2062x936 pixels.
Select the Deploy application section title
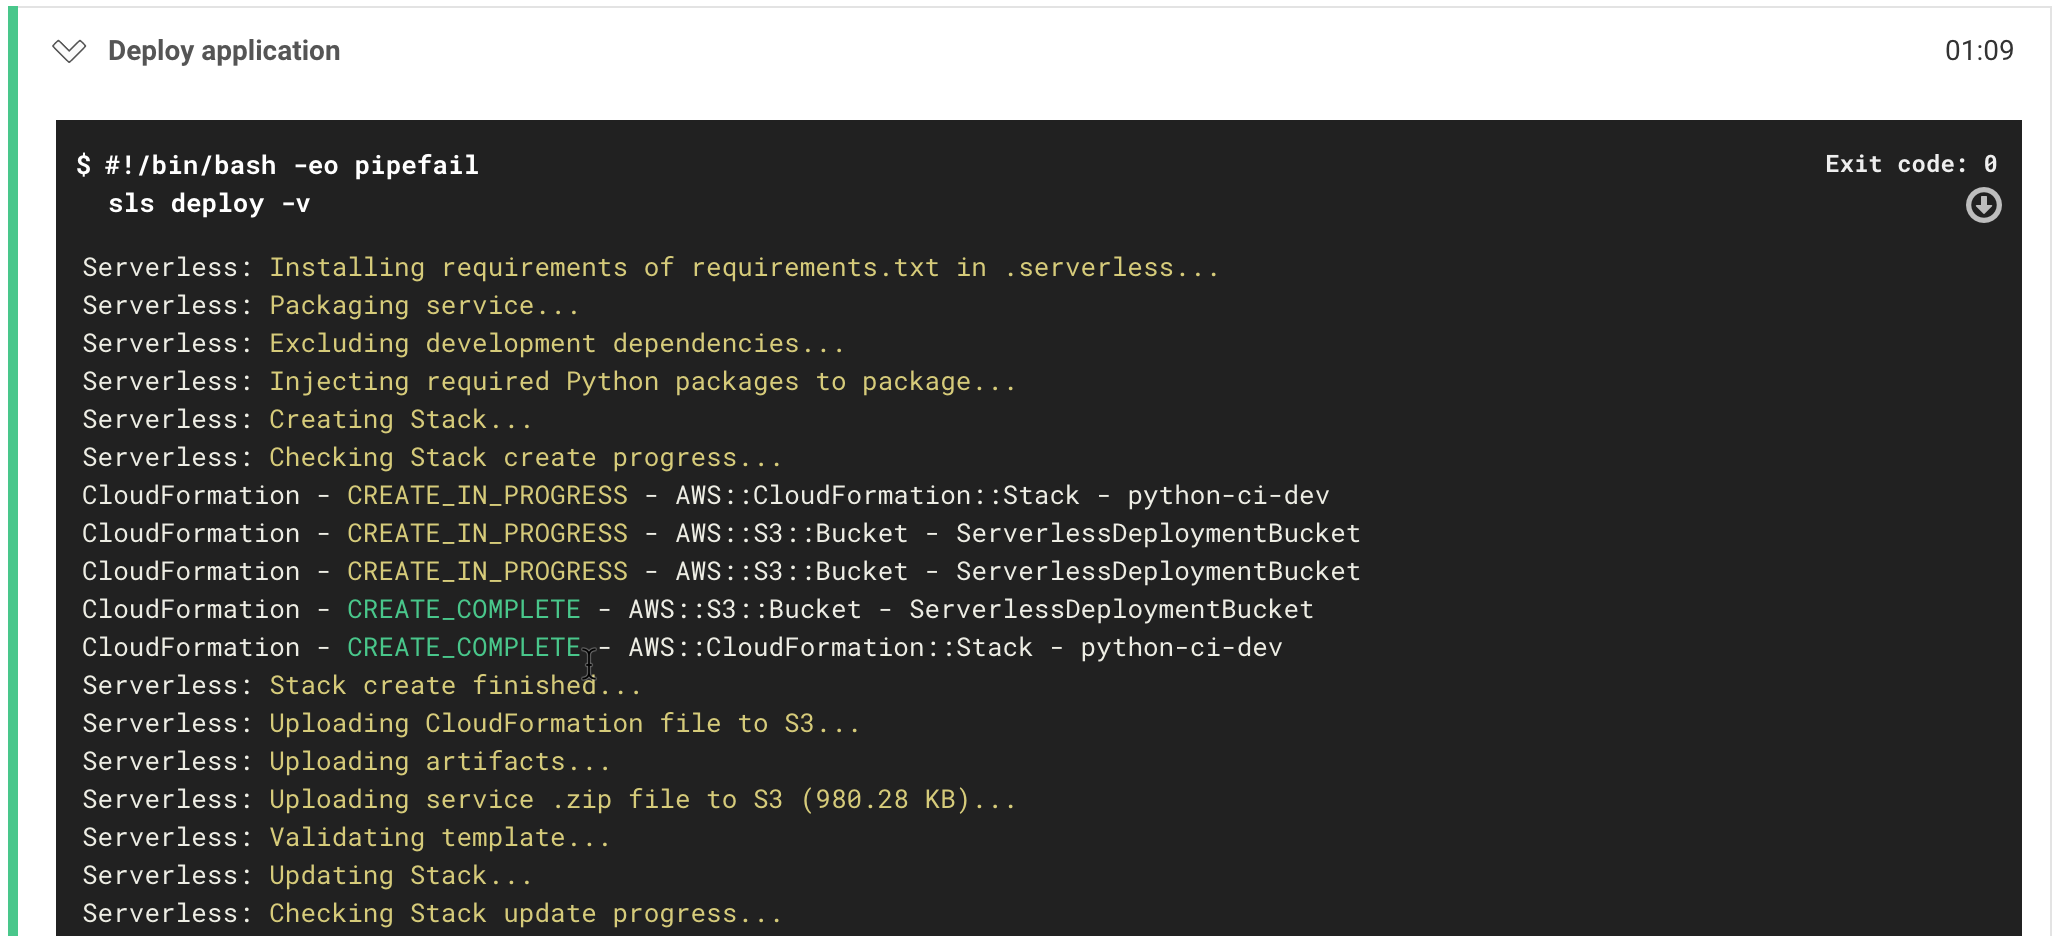224,50
